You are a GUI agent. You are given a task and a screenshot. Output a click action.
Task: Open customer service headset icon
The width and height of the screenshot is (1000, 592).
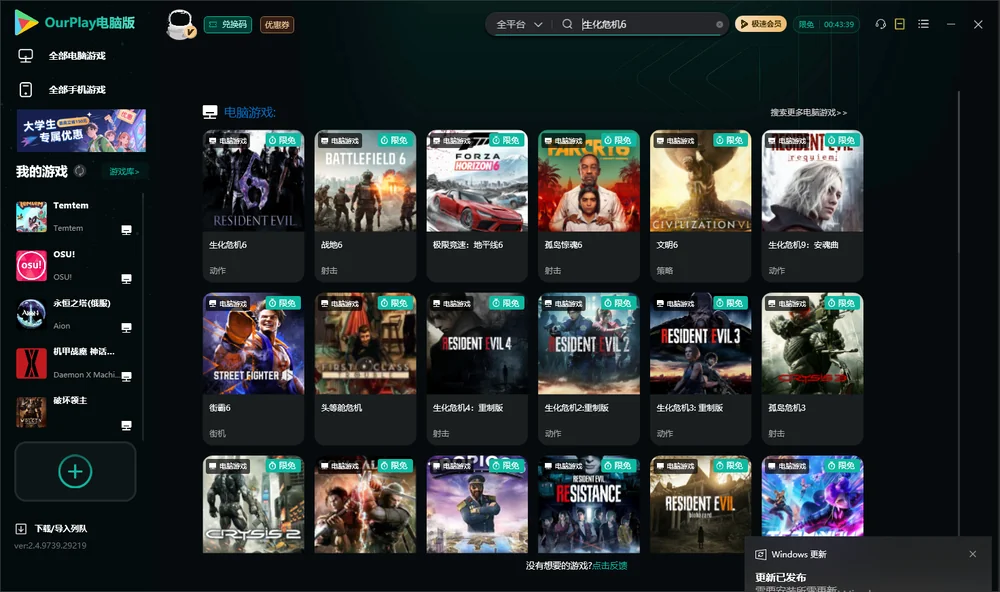pos(881,24)
